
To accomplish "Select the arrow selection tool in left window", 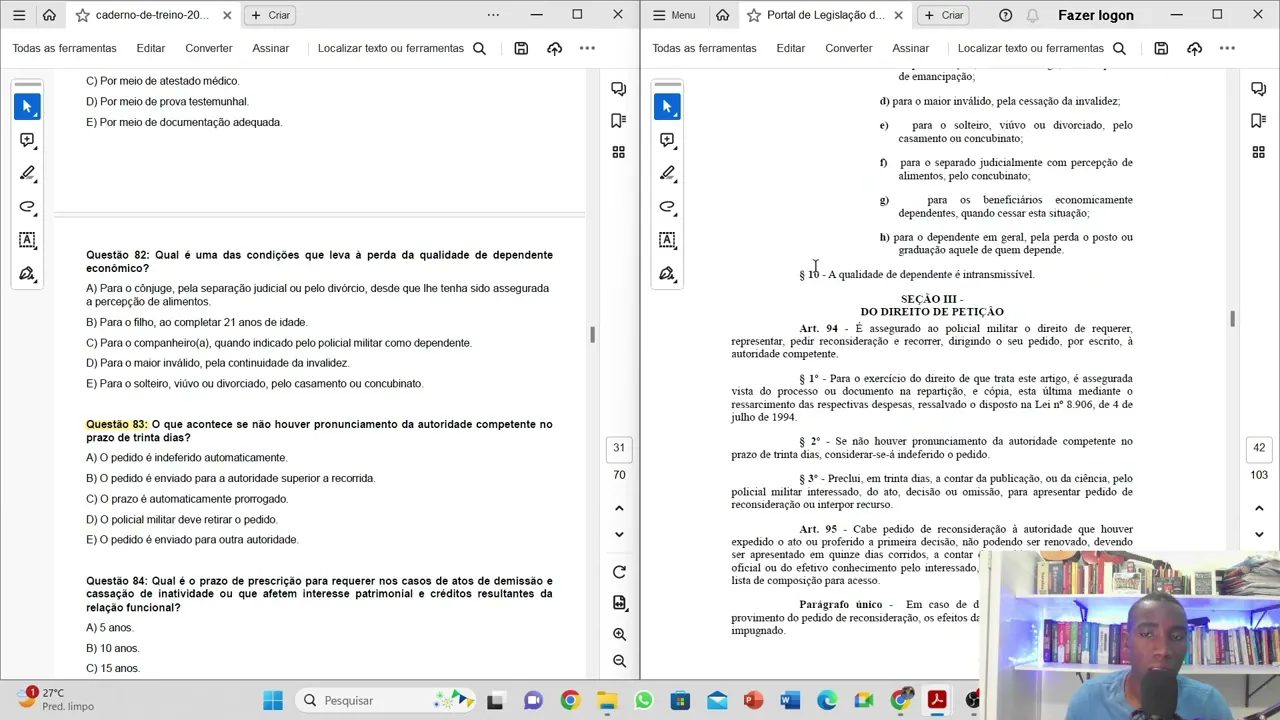I will 27,106.
